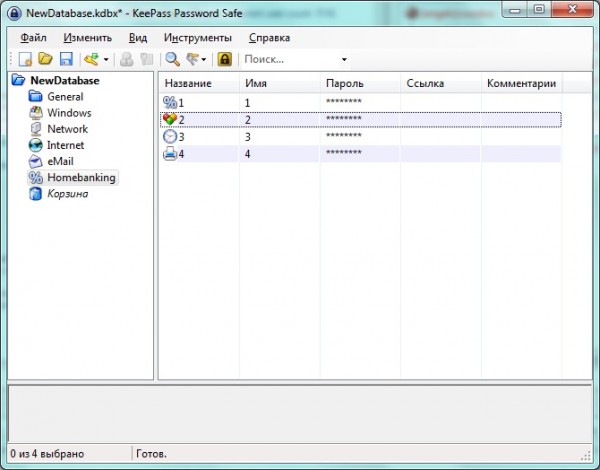Click masked password of entry 3

pos(344,135)
